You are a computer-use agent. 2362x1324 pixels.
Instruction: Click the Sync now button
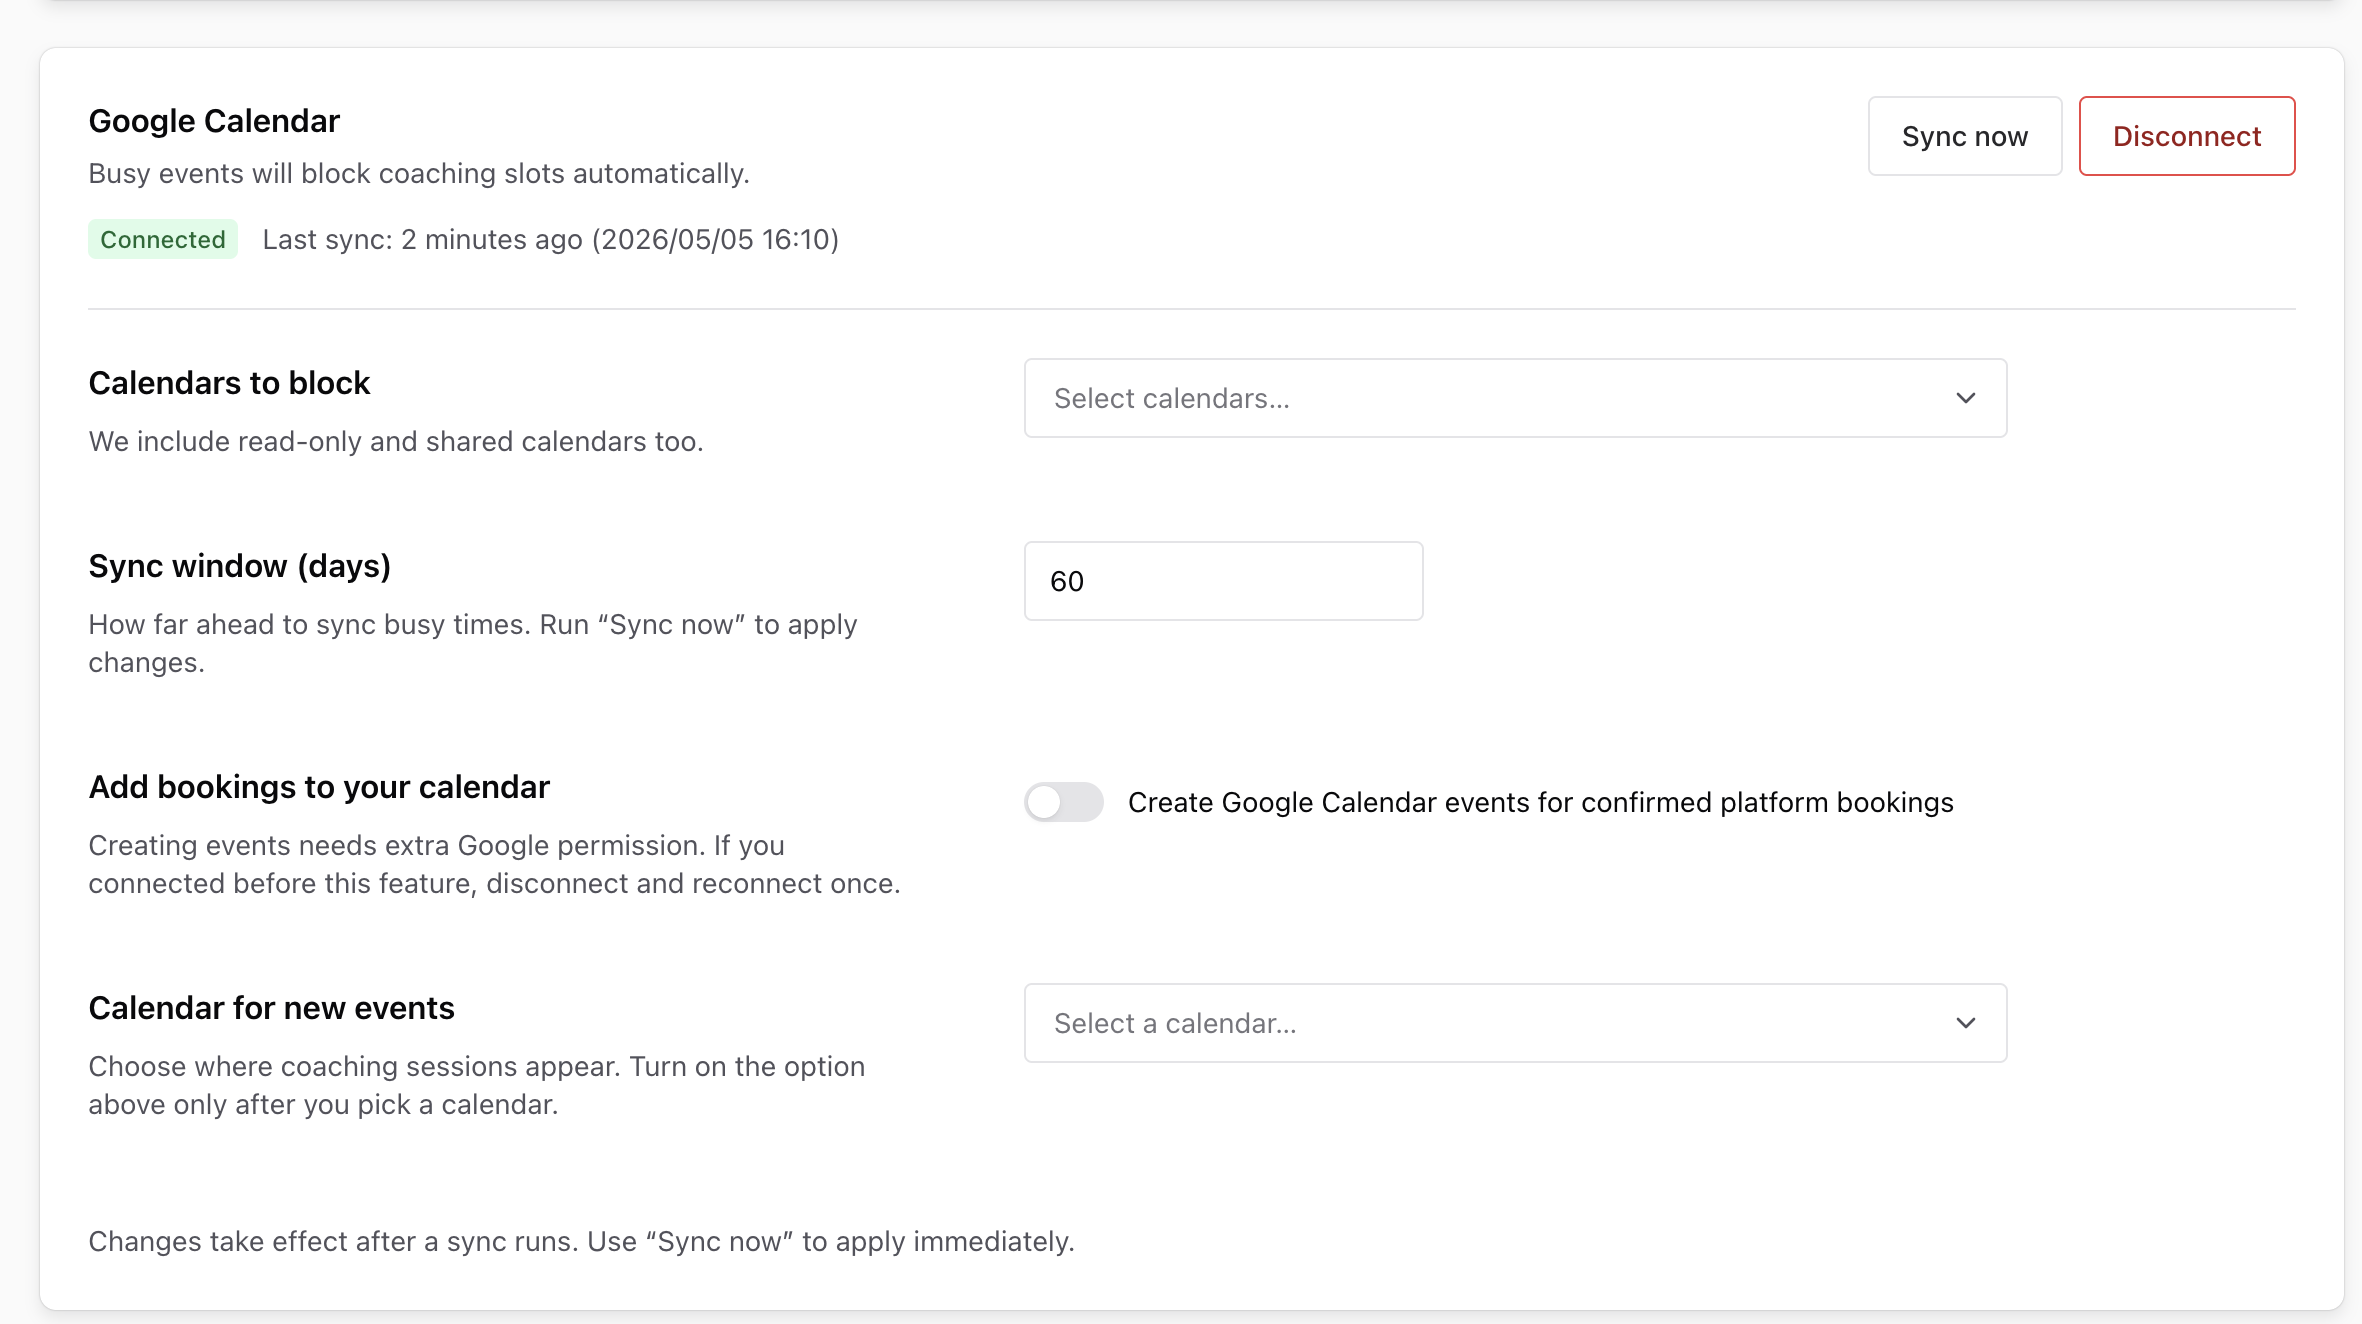(1964, 136)
